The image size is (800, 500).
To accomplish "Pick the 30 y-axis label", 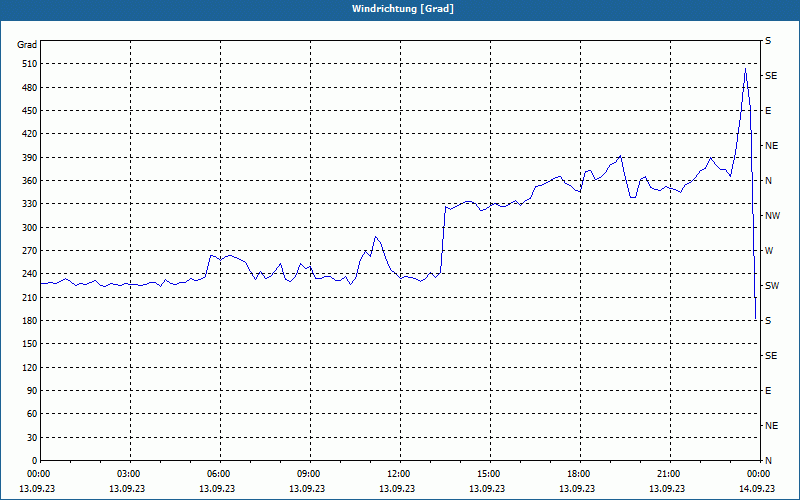I will click(32, 437).
